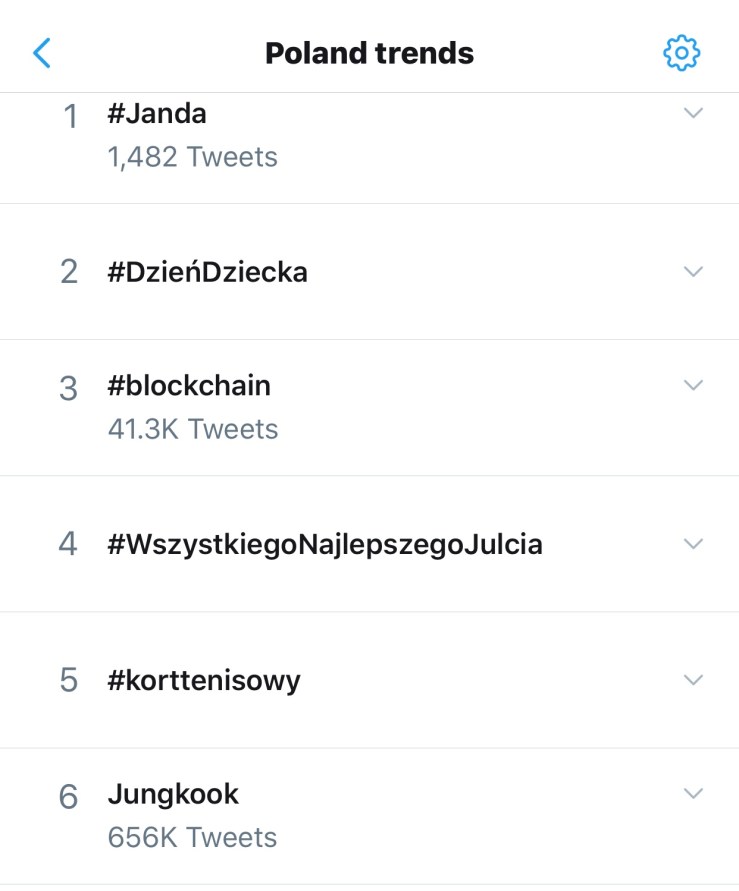Open chevron menu beside Jungkook
739x891 pixels.
(x=693, y=793)
